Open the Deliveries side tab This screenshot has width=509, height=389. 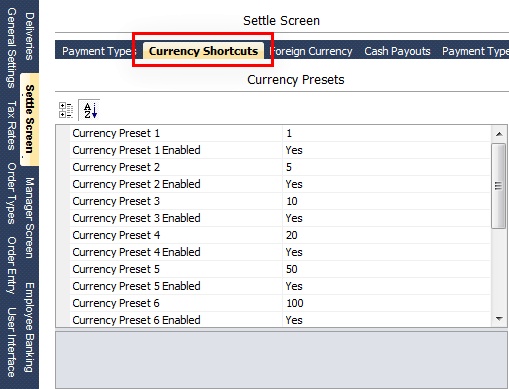point(29,36)
